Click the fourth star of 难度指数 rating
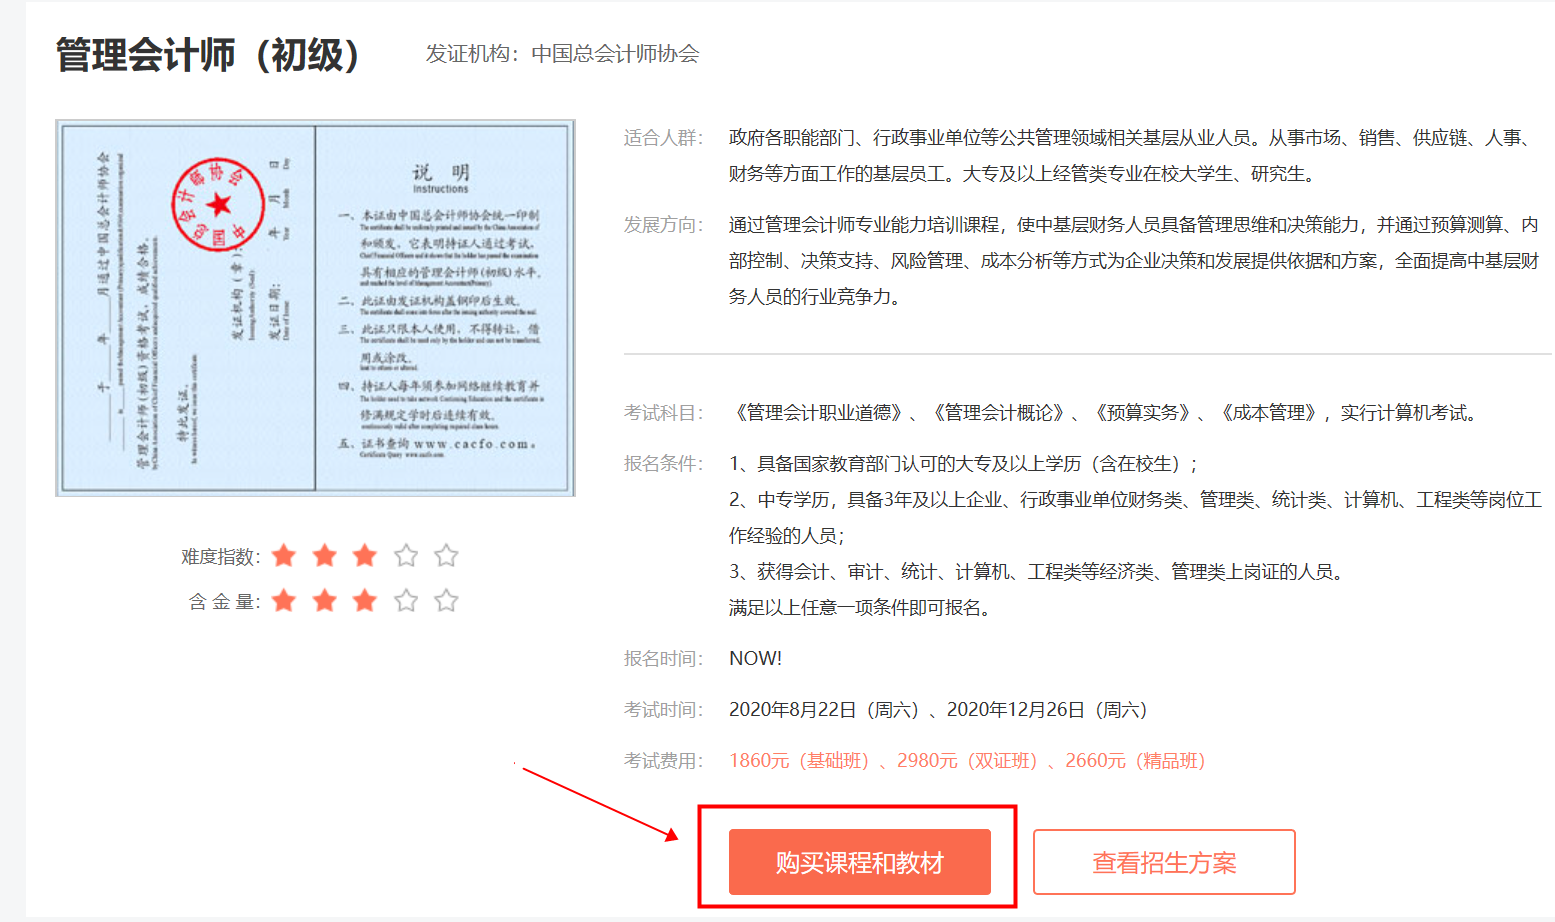This screenshot has height=922, width=1555. coord(406,556)
